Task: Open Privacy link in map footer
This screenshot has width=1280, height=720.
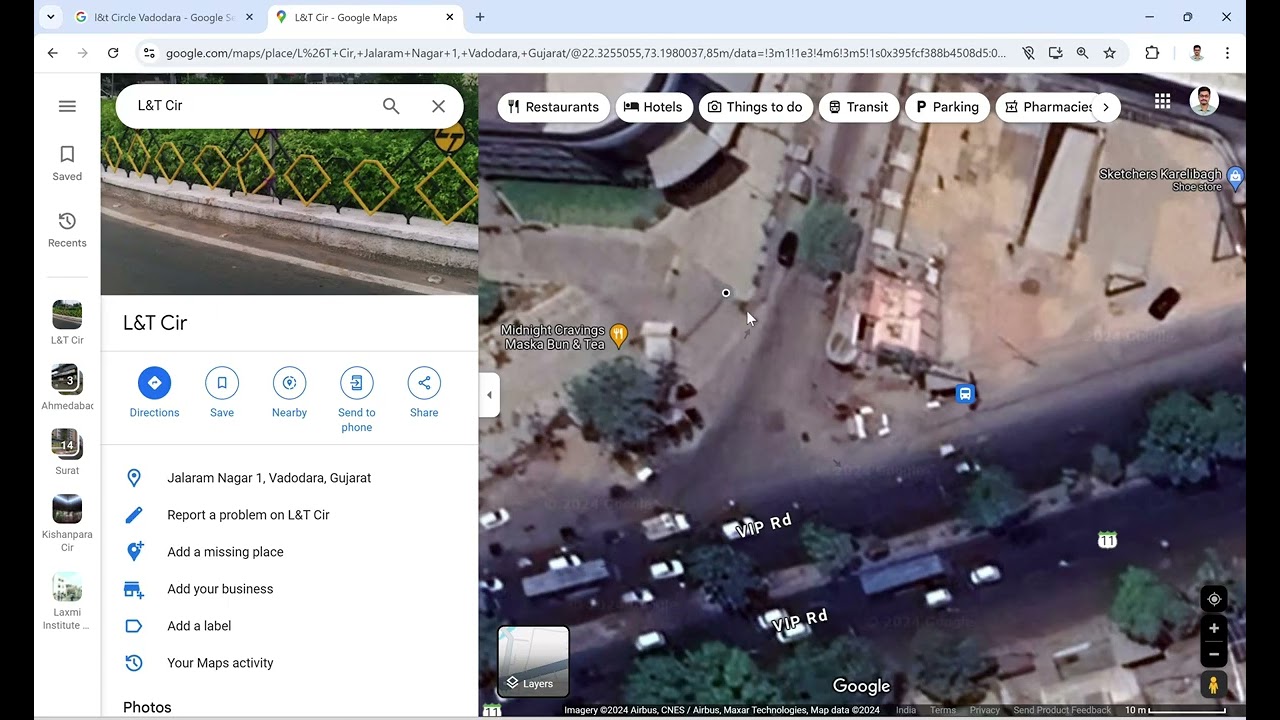Action: 984,710
